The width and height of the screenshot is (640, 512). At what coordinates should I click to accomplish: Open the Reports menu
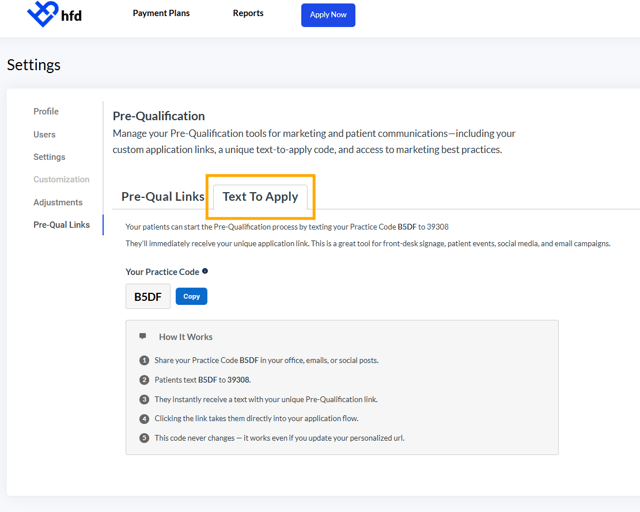pyautogui.click(x=248, y=13)
